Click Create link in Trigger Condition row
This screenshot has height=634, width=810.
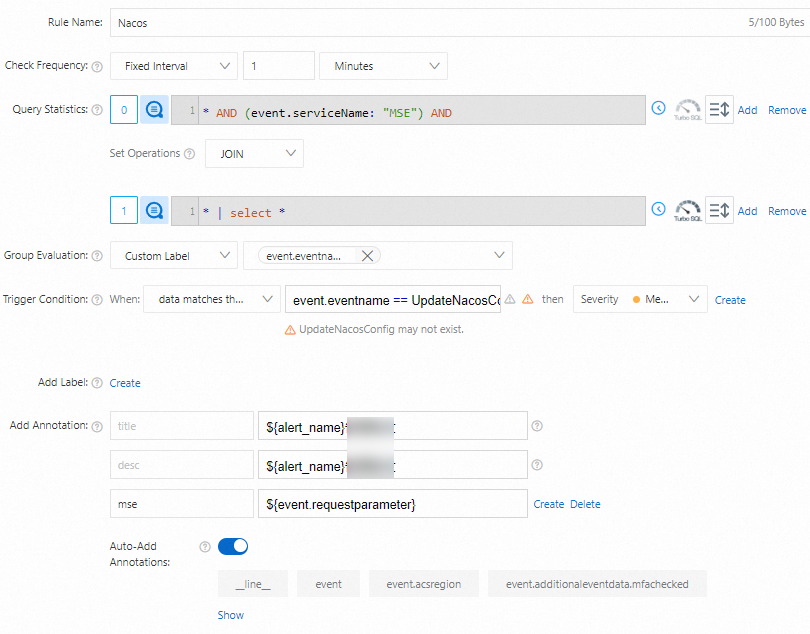coord(730,300)
